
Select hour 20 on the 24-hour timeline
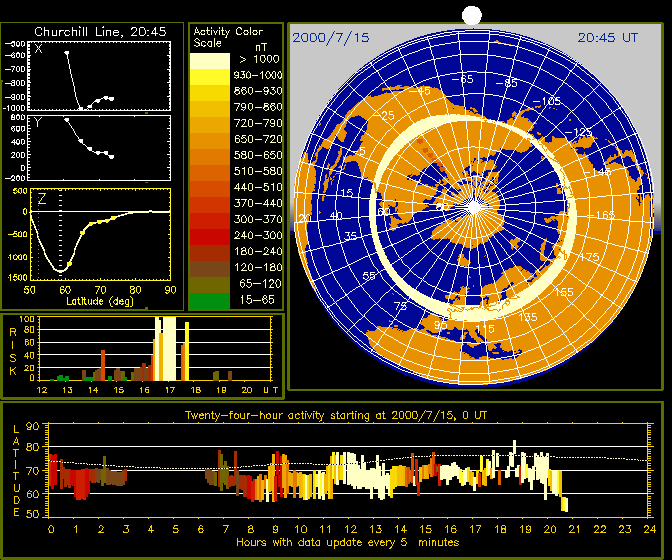[549, 529]
